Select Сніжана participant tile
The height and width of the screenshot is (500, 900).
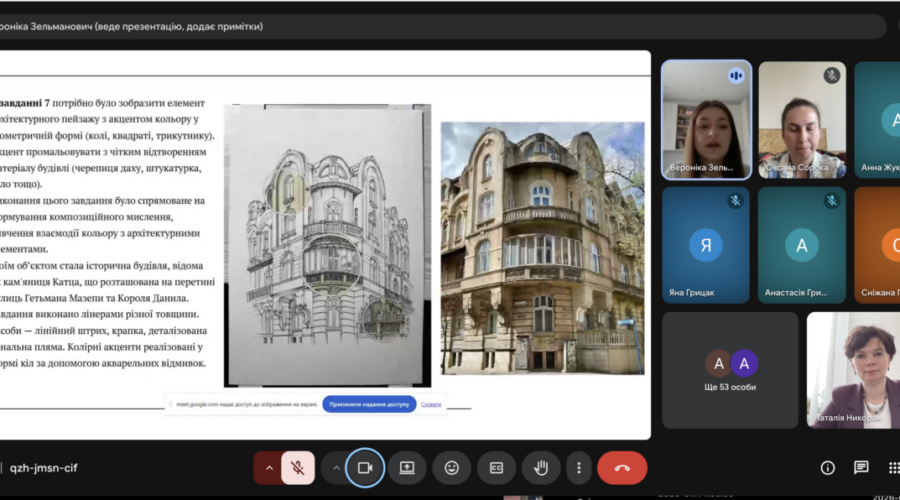[x=877, y=245]
